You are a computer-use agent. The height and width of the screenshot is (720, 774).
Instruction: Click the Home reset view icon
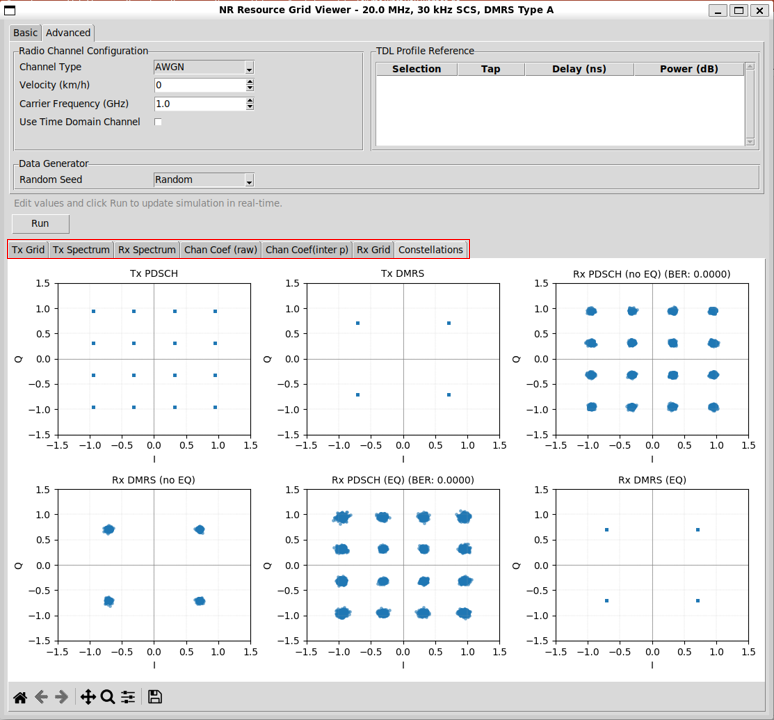(x=20, y=697)
